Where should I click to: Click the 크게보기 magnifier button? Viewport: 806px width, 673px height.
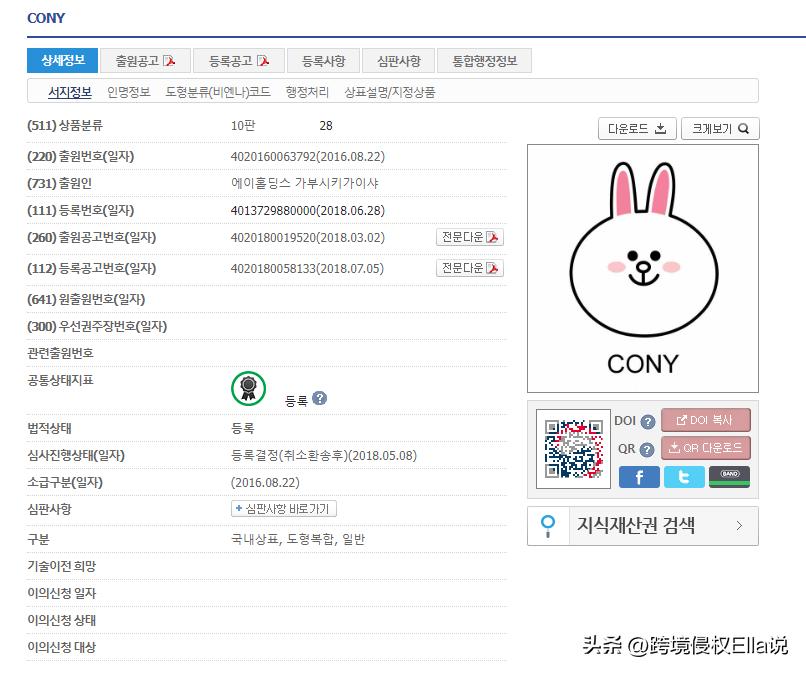click(x=720, y=129)
